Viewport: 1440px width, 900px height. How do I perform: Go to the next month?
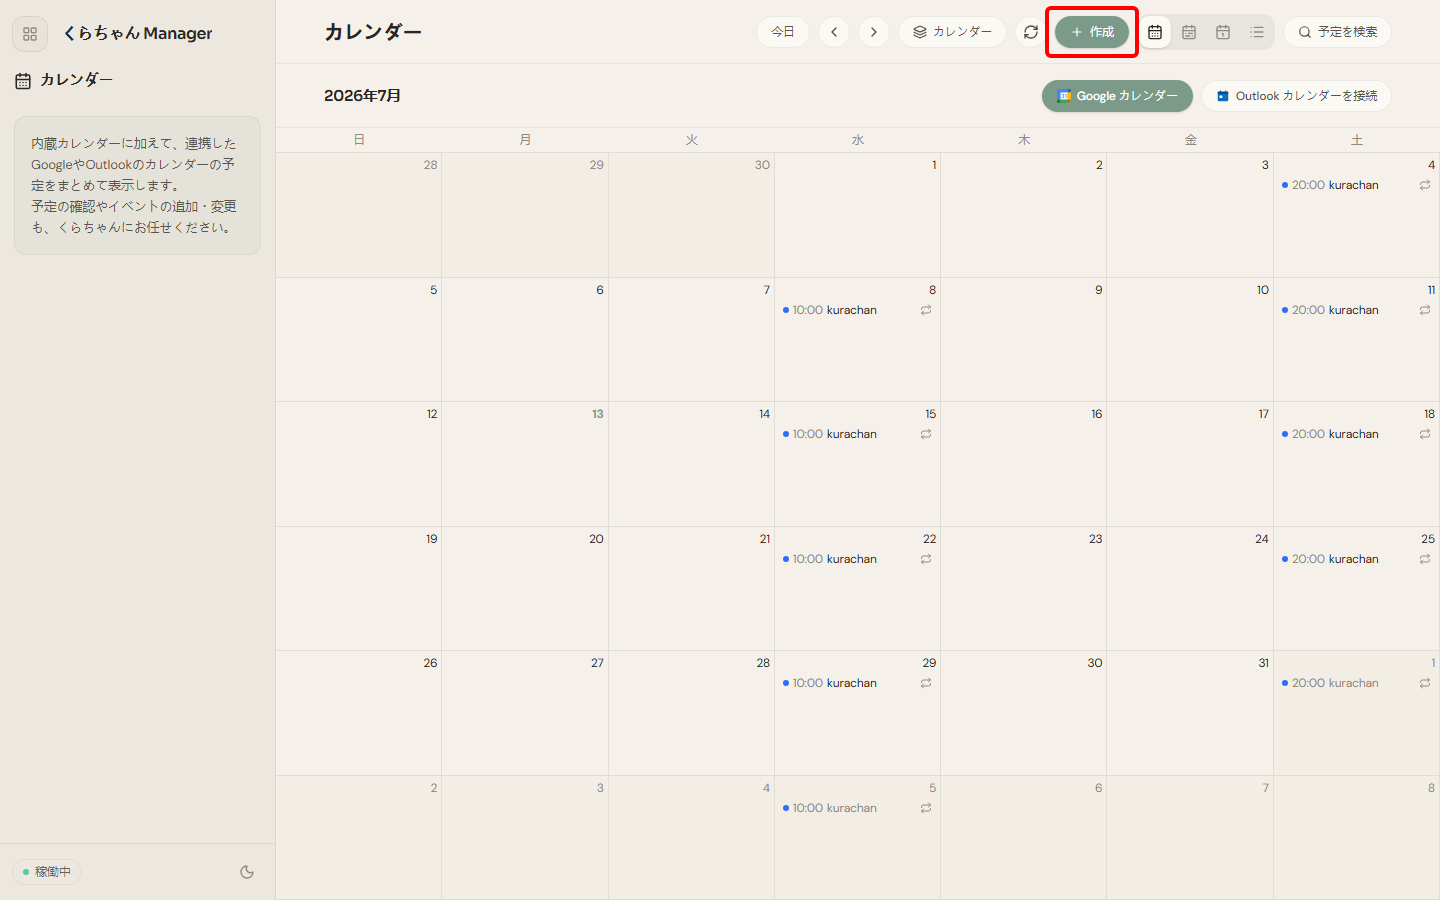[874, 32]
